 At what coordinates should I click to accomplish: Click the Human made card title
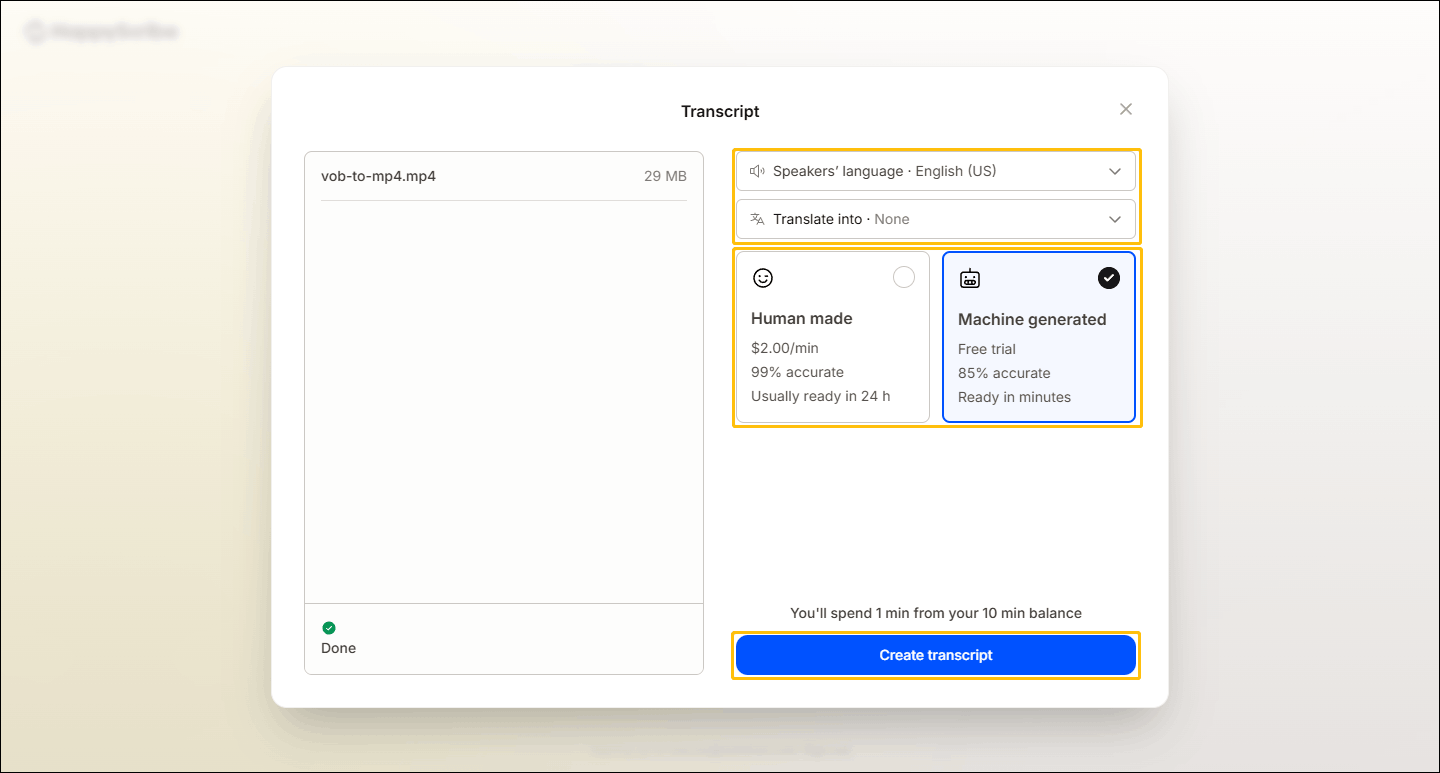(x=802, y=319)
